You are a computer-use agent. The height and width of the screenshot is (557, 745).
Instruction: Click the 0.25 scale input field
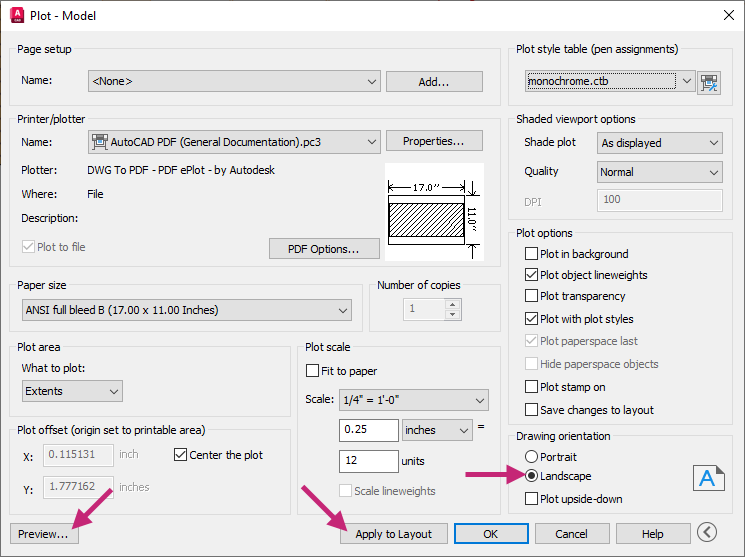pos(369,430)
